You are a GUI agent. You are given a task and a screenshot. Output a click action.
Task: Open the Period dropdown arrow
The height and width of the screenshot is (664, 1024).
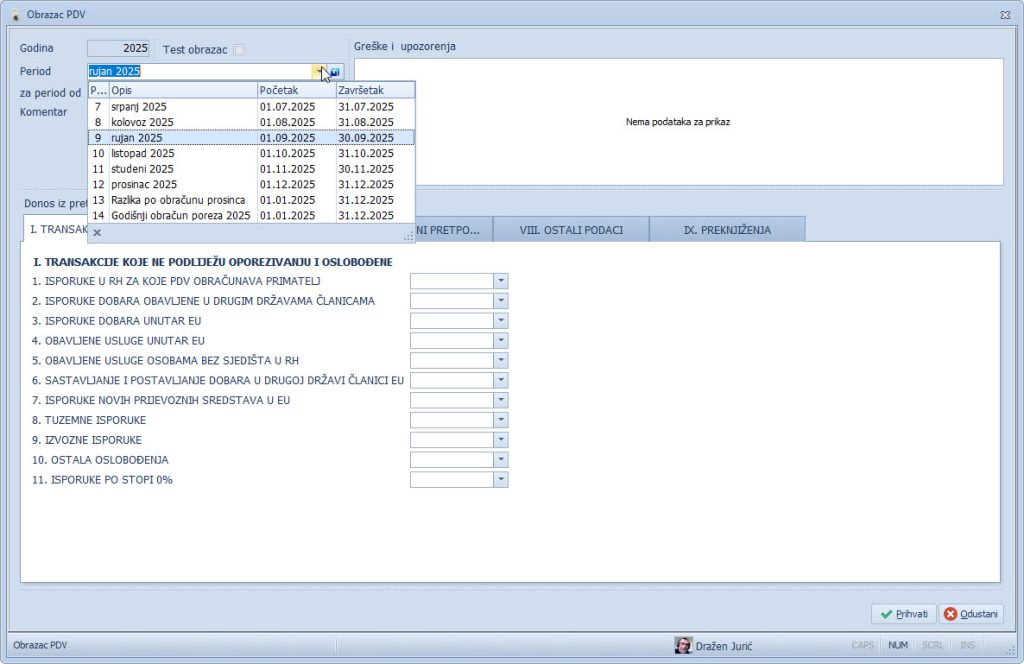tap(318, 72)
